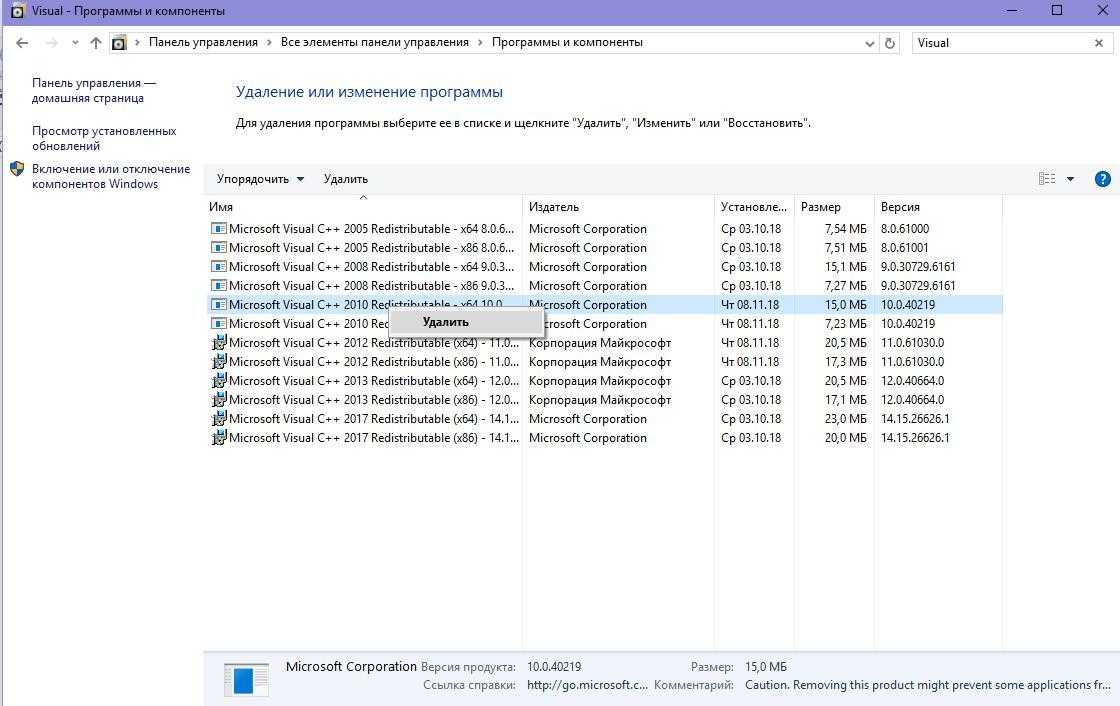Click the Back navigation arrow

[22, 43]
